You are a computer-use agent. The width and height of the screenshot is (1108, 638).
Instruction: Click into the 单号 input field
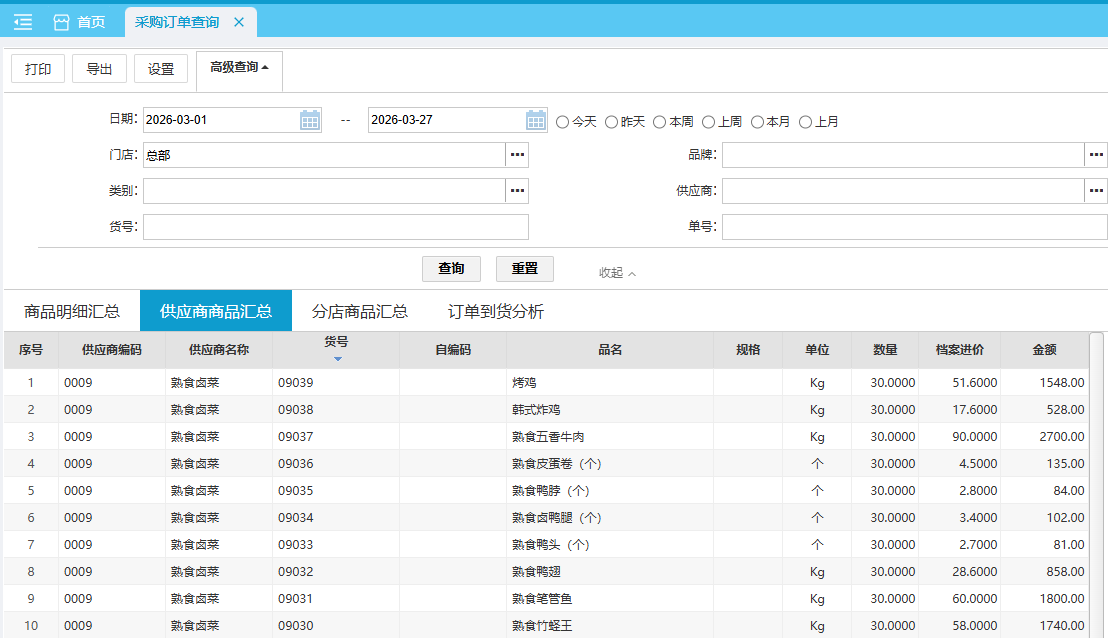coord(914,227)
